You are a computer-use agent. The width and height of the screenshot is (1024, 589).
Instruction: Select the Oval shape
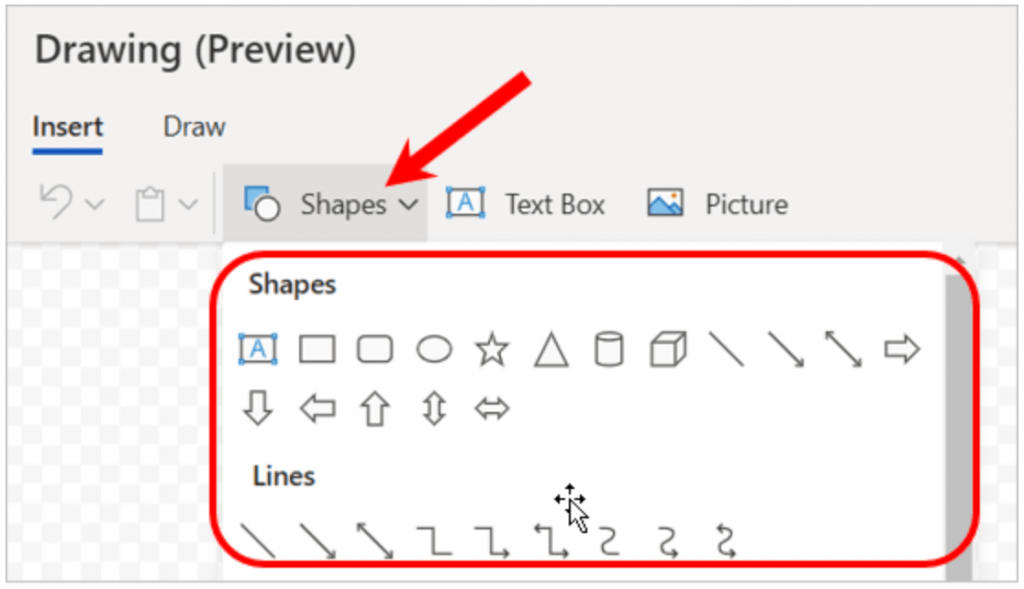(433, 349)
